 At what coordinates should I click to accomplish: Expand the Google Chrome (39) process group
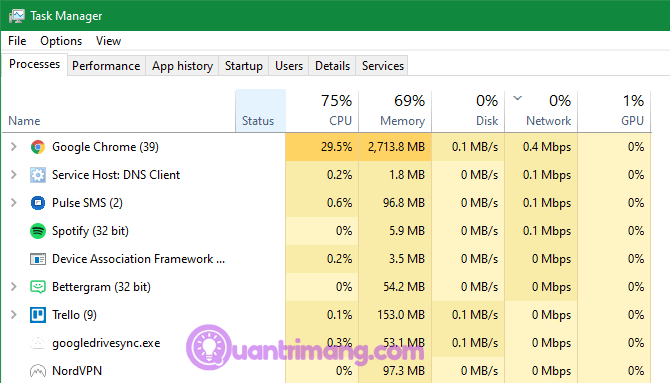(14, 147)
